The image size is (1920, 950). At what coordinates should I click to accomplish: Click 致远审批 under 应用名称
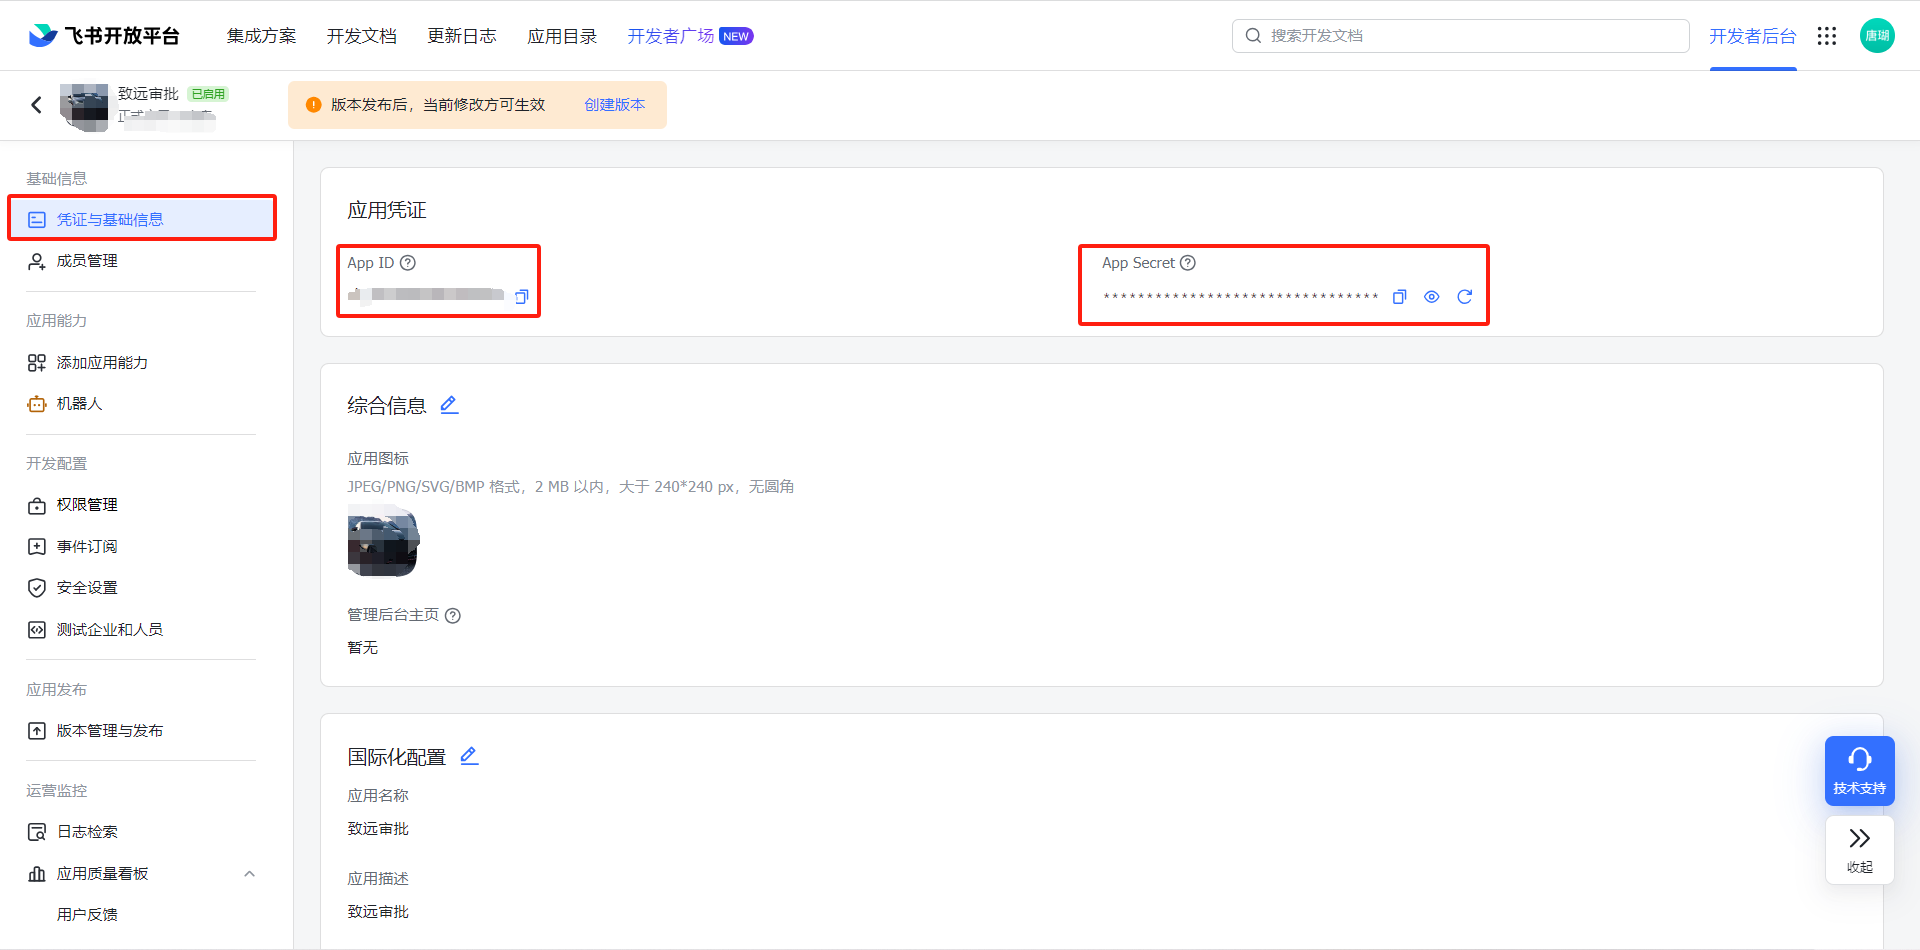pos(378,829)
